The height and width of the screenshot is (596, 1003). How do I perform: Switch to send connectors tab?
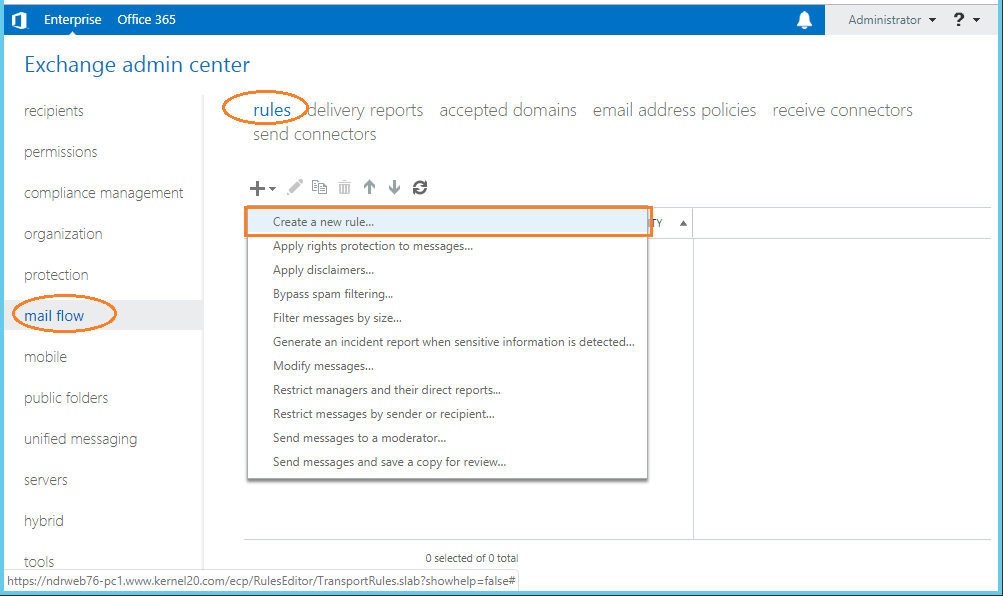pos(315,134)
